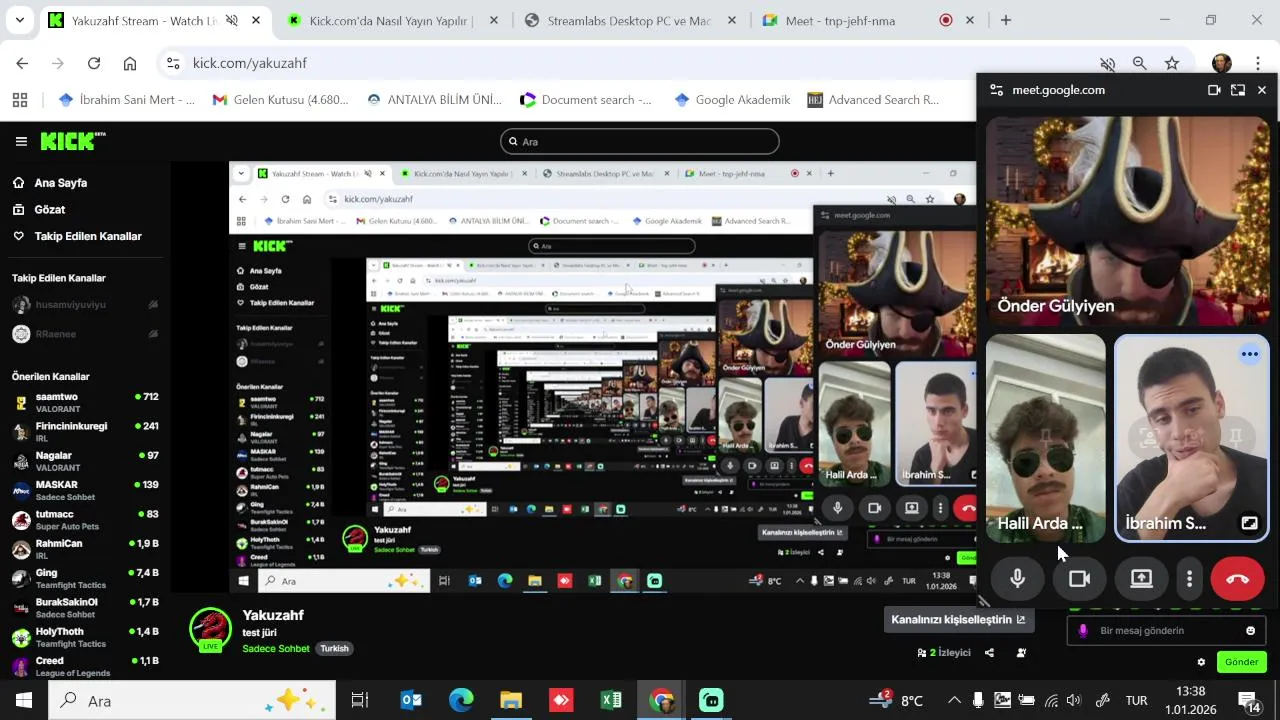Unmute the Yakuzahf Stream tab

(x=232, y=20)
